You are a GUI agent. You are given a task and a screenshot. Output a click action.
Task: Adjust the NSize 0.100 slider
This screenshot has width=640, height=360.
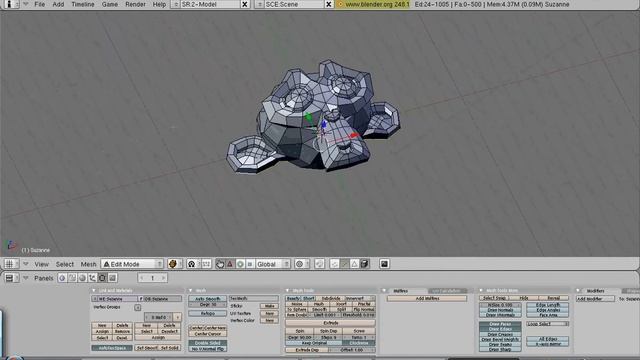500,305
